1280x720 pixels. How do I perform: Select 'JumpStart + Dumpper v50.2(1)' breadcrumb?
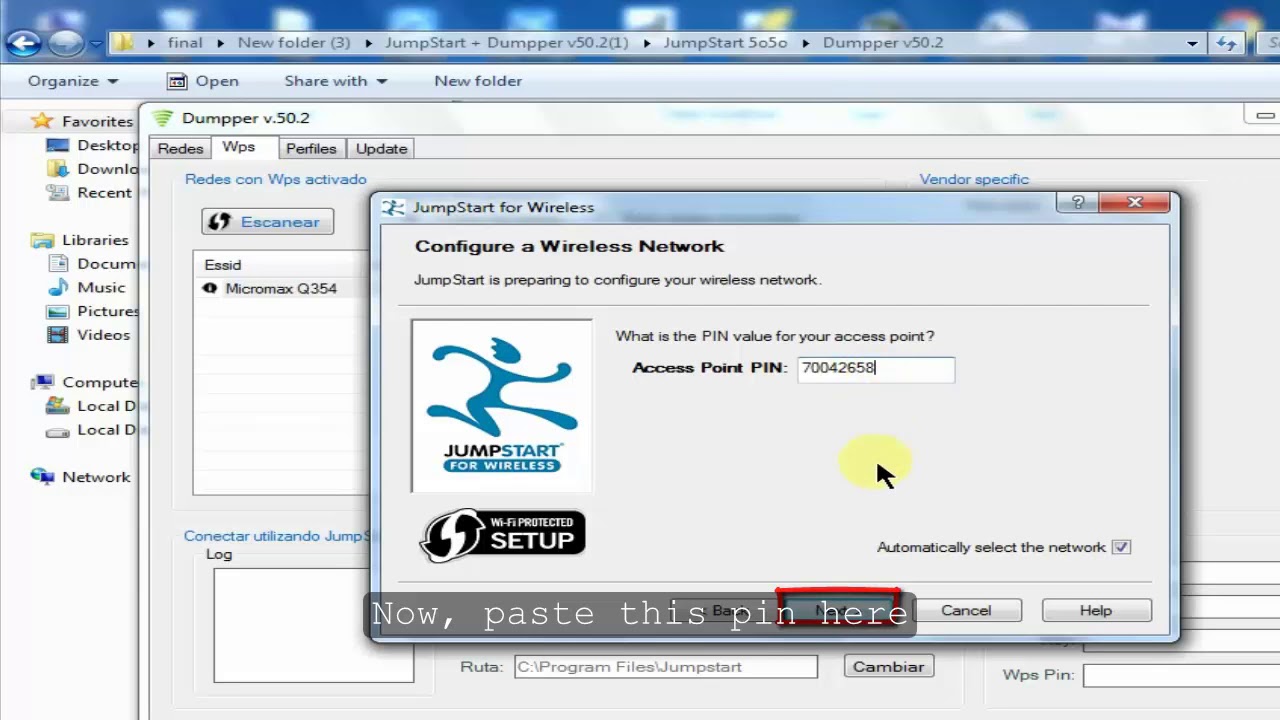point(507,43)
